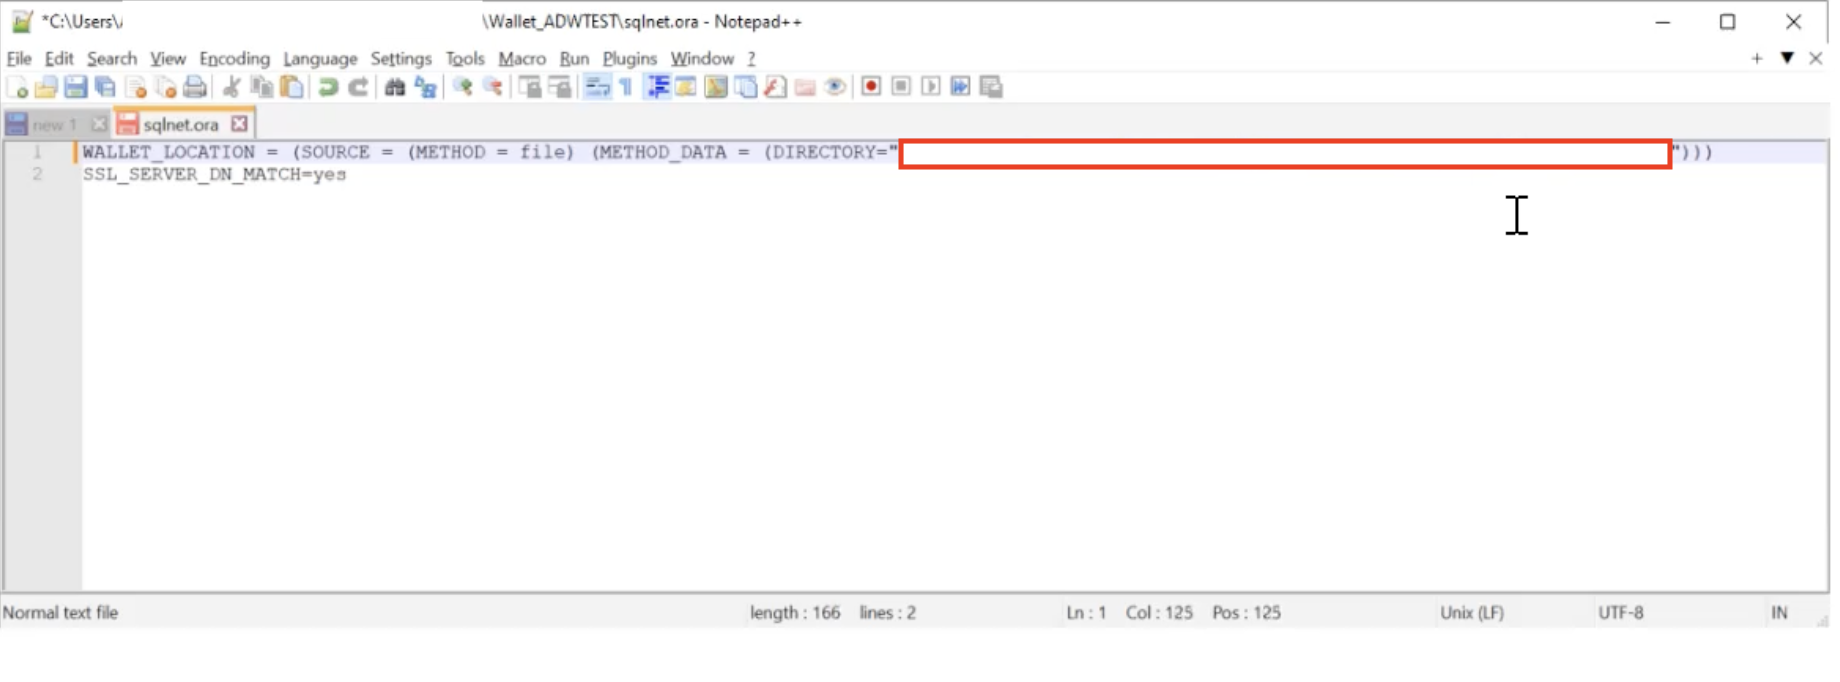The height and width of the screenshot is (682, 1840).
Task: Toggle the indent guide icon
Action: pyautogui.click(x=657, y=87)
